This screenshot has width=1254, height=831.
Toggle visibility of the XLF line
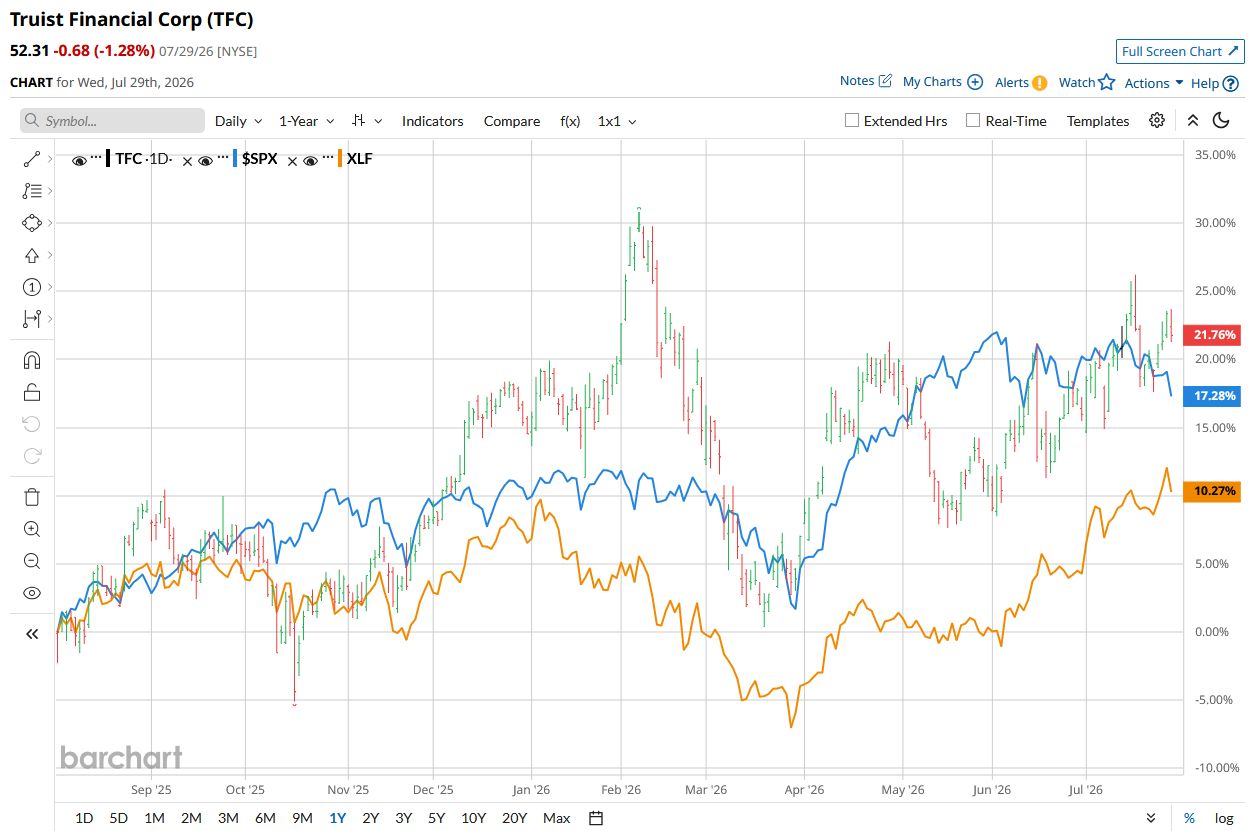pyautogui.click(x=311, y=160)
